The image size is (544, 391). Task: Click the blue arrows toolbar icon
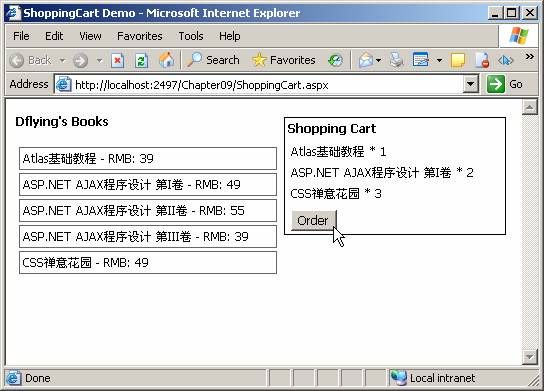505,61
